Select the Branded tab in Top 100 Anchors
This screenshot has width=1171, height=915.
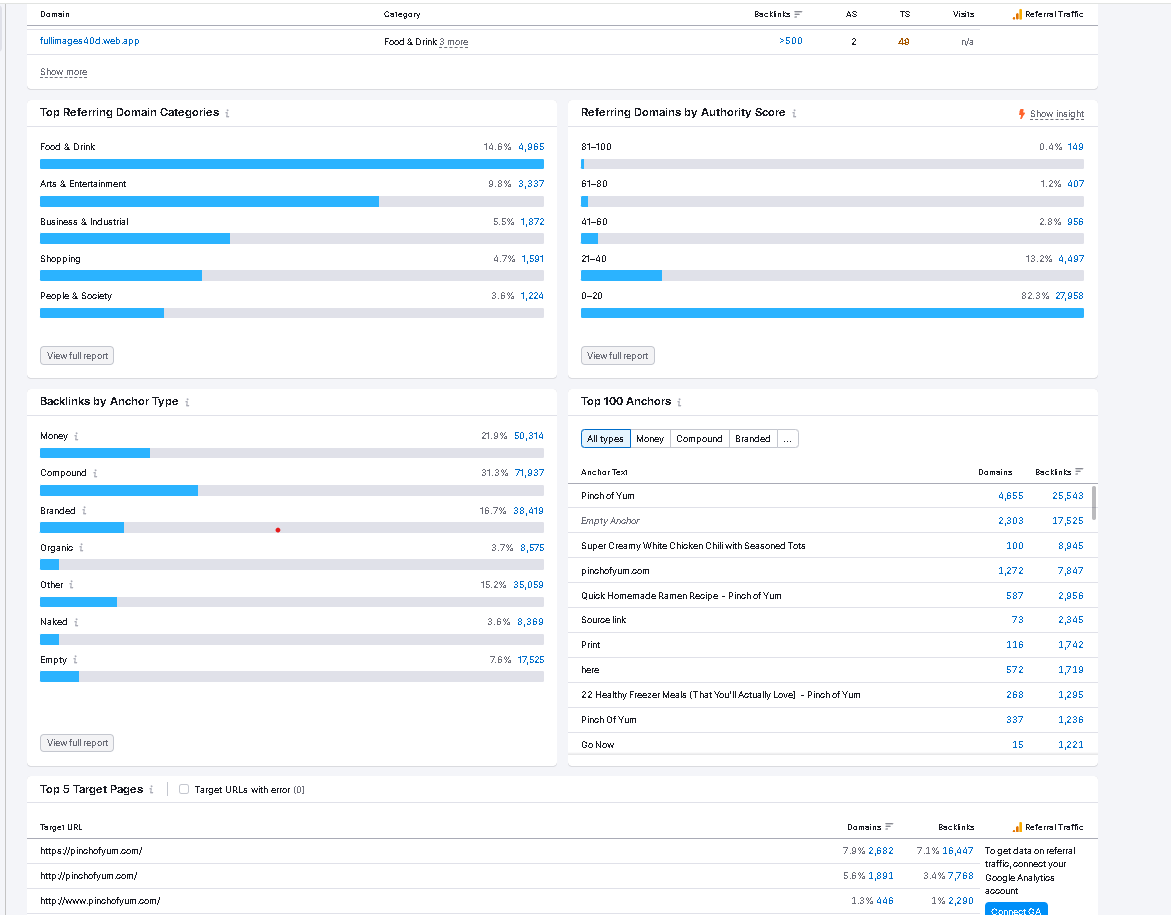(752, 439)
